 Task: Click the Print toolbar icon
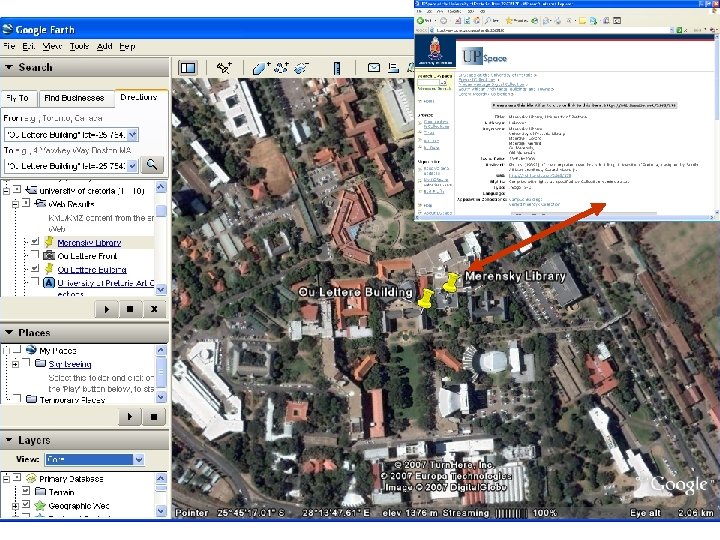[x=393, y=68]
